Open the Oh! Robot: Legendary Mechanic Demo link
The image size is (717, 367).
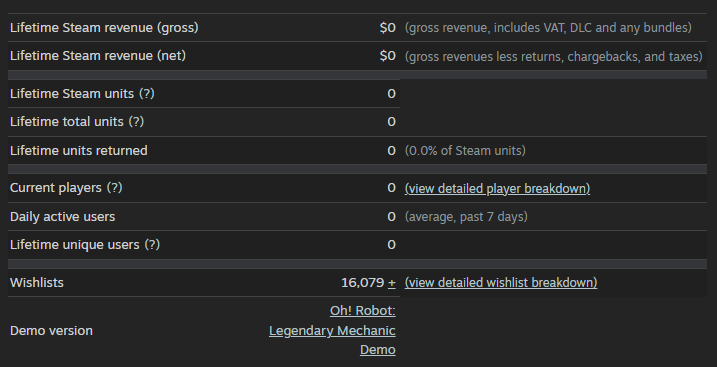pyautogui.click(x=332, y=330)
